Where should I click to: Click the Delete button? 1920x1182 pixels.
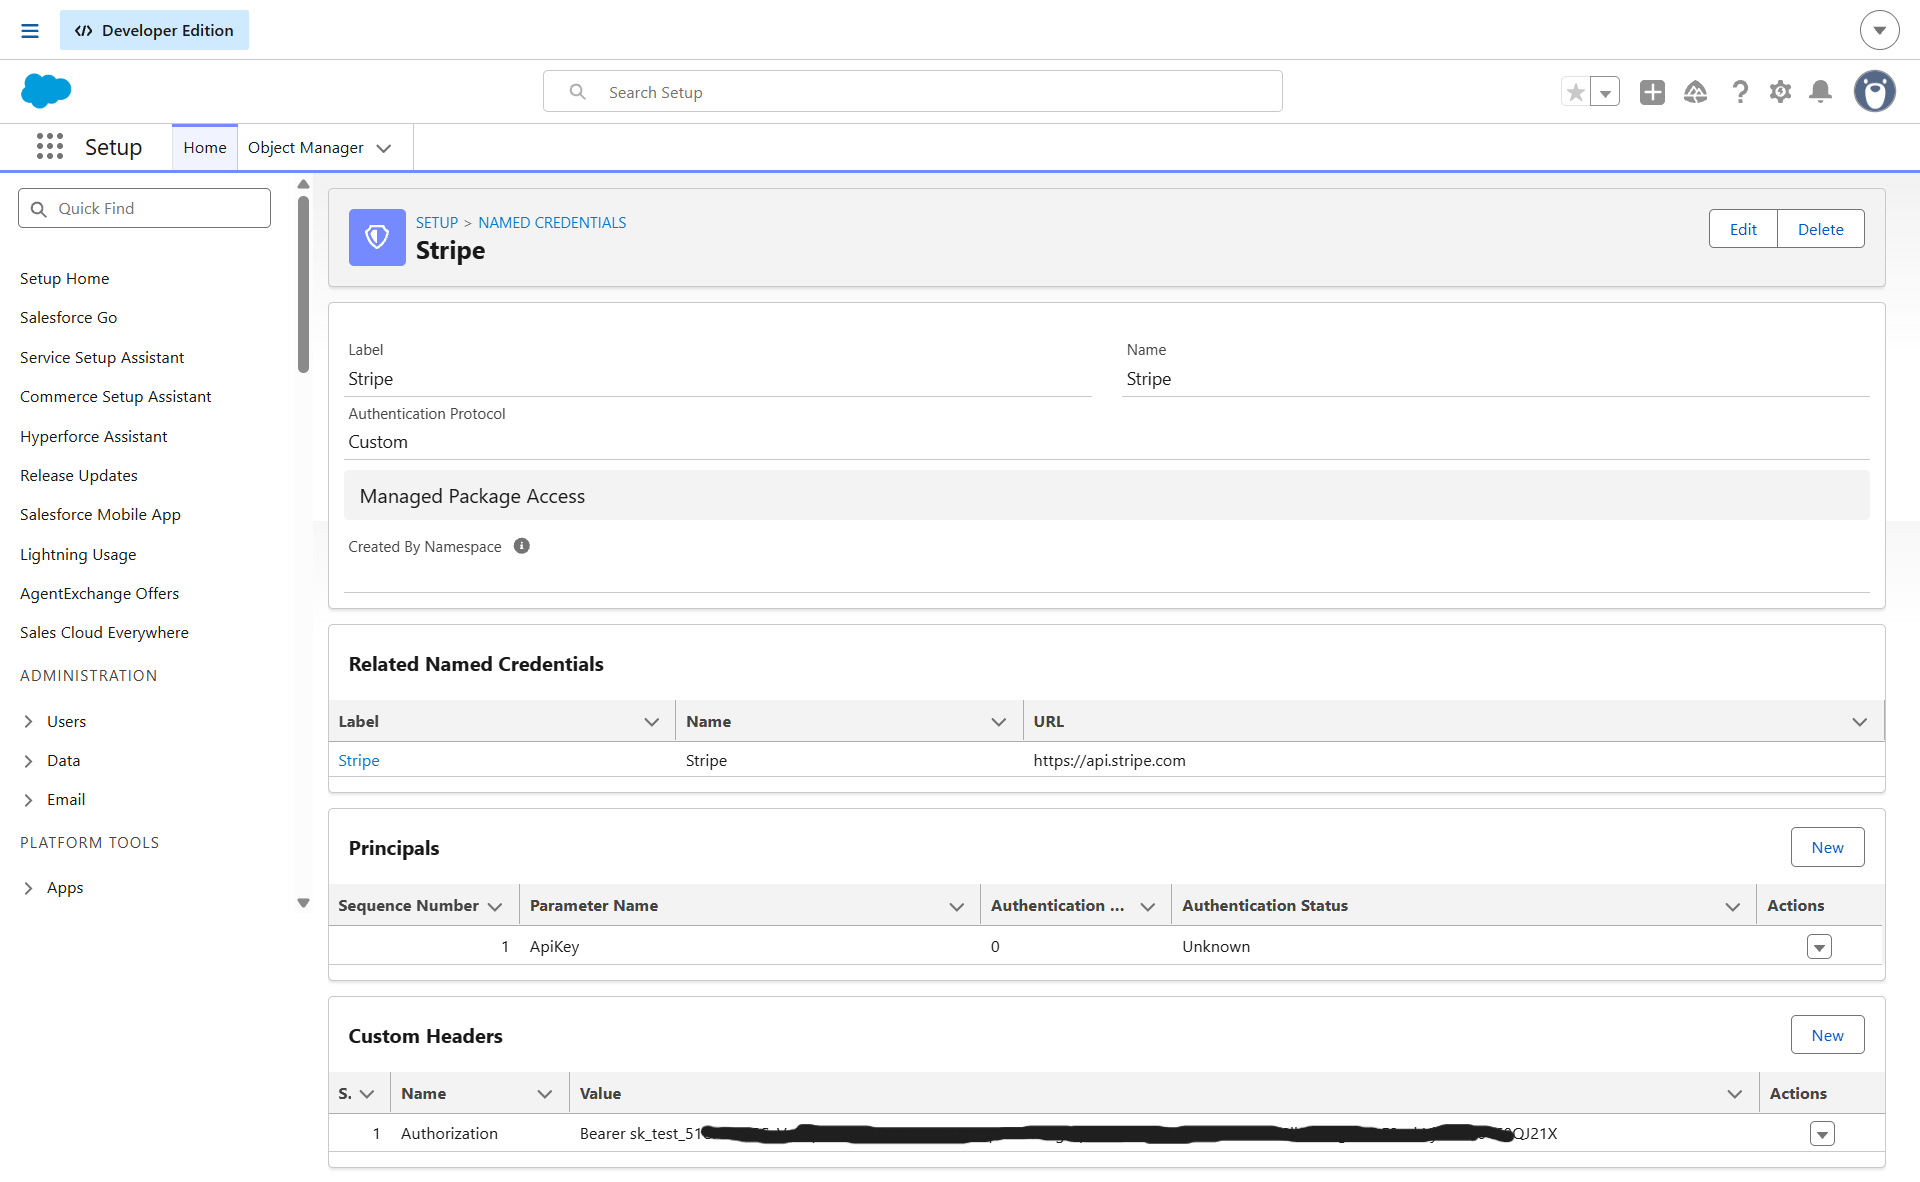click(x=1821, y=229)
